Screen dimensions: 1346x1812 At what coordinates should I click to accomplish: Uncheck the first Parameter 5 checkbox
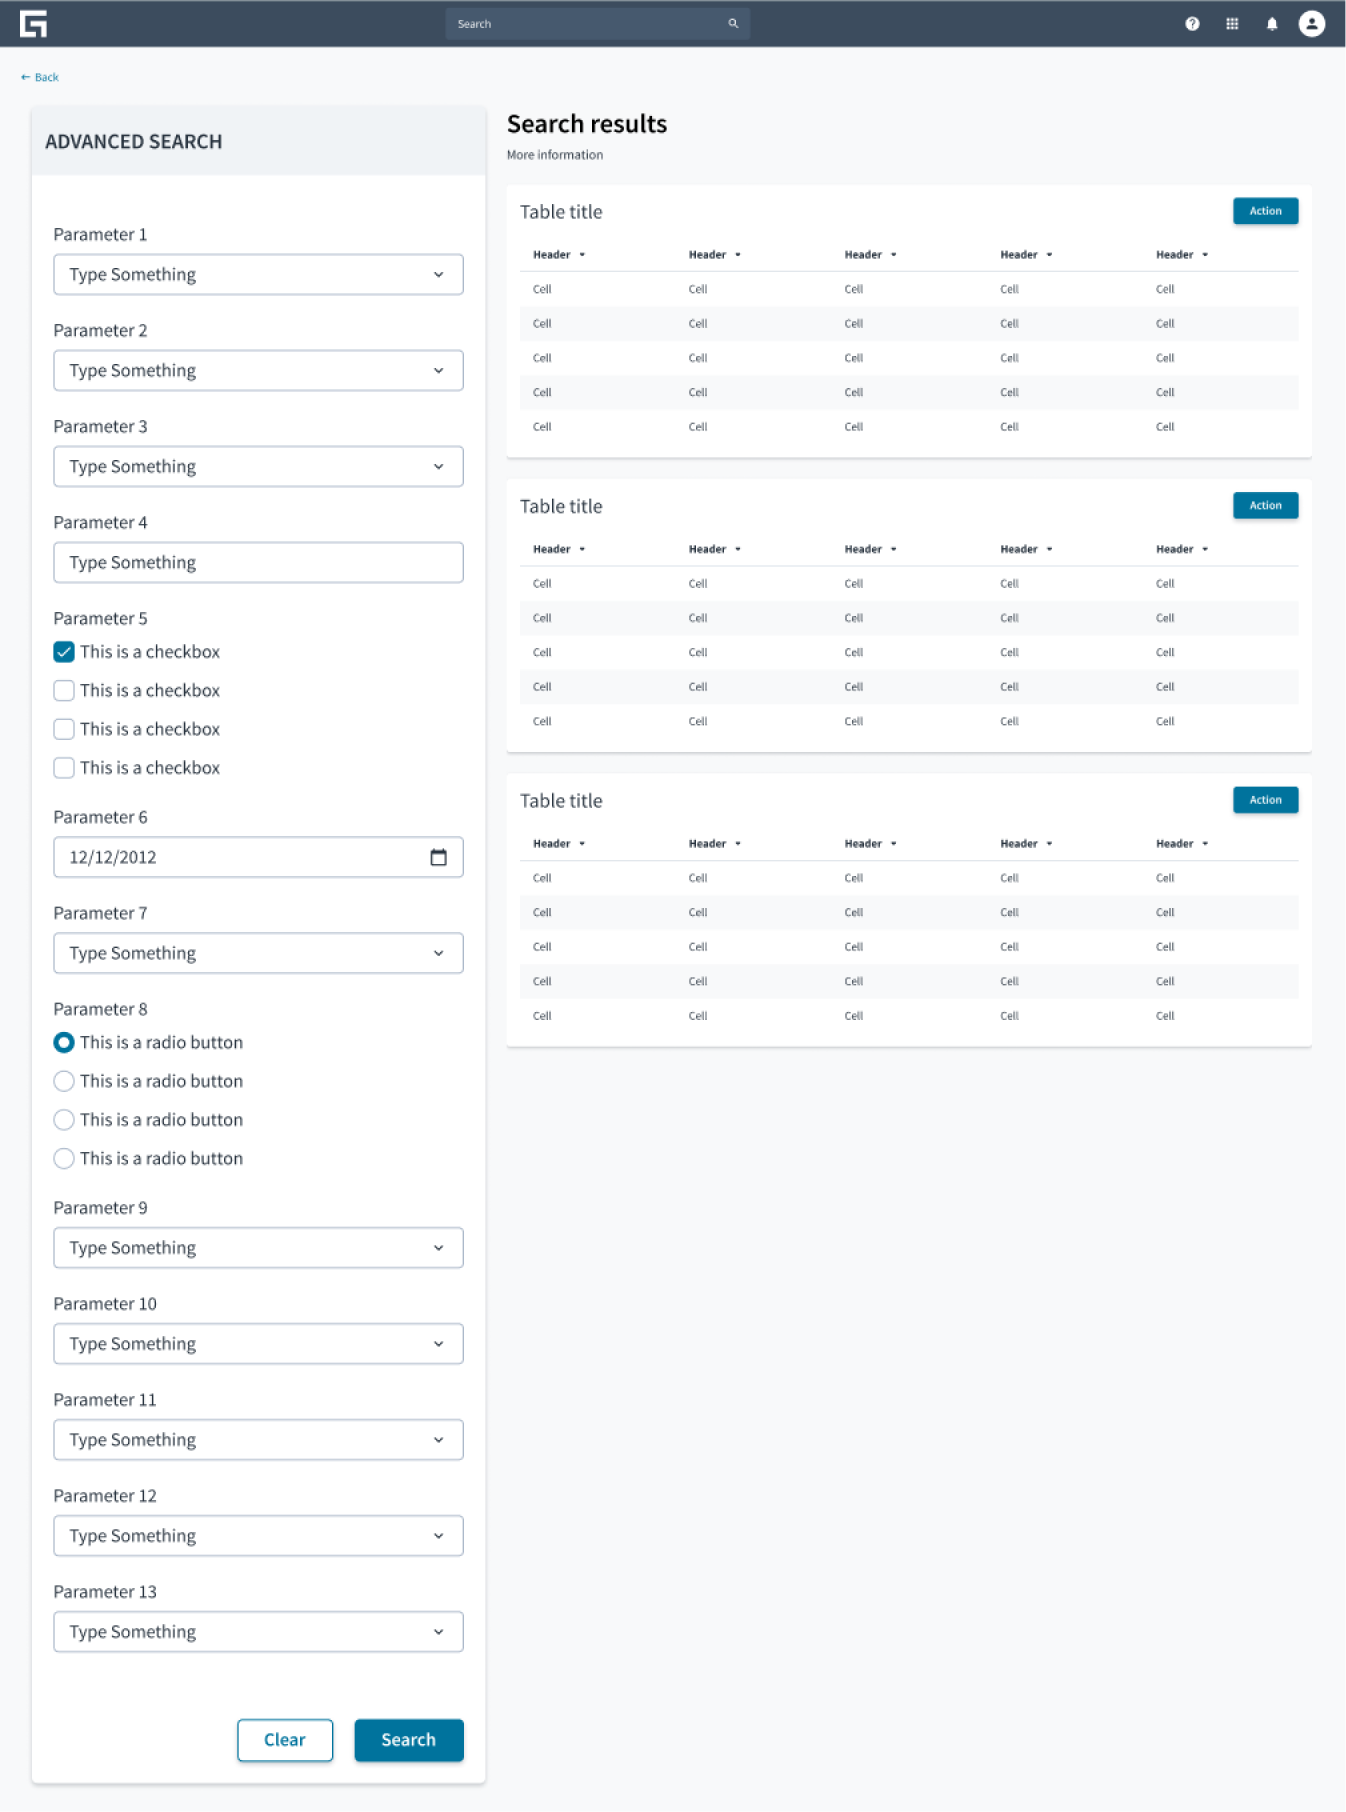pos(64,652)
